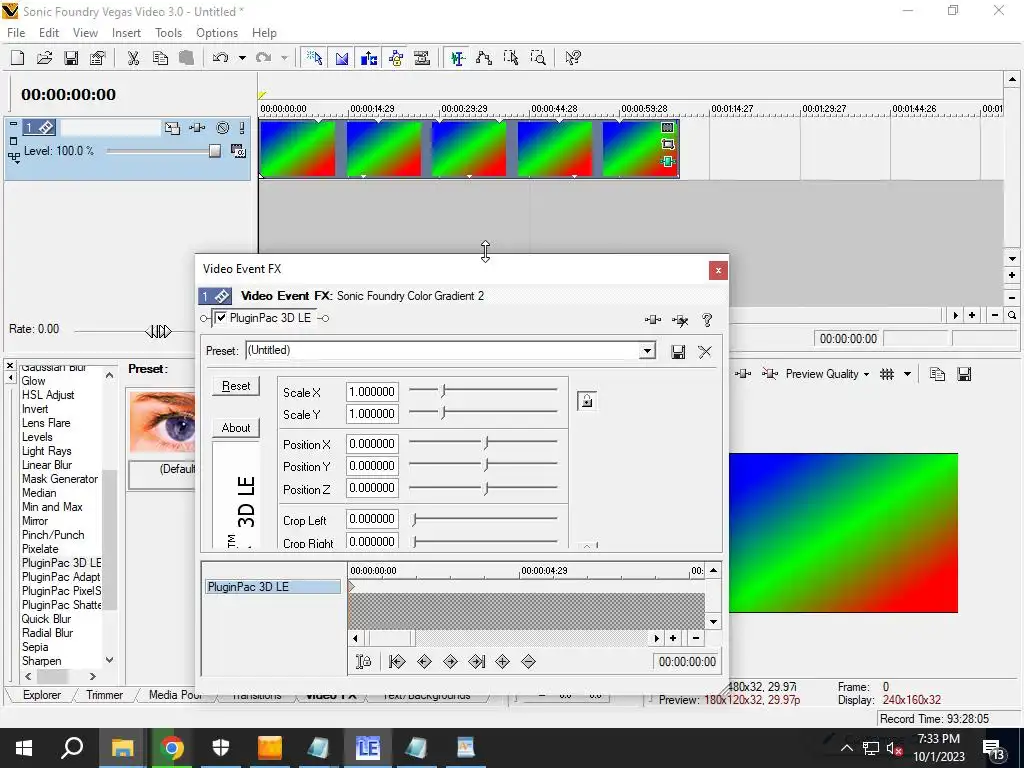The width and height of the screenshot is (1024, 768).
Task: Click the Open project folder icon
Action: pos(44,58)
